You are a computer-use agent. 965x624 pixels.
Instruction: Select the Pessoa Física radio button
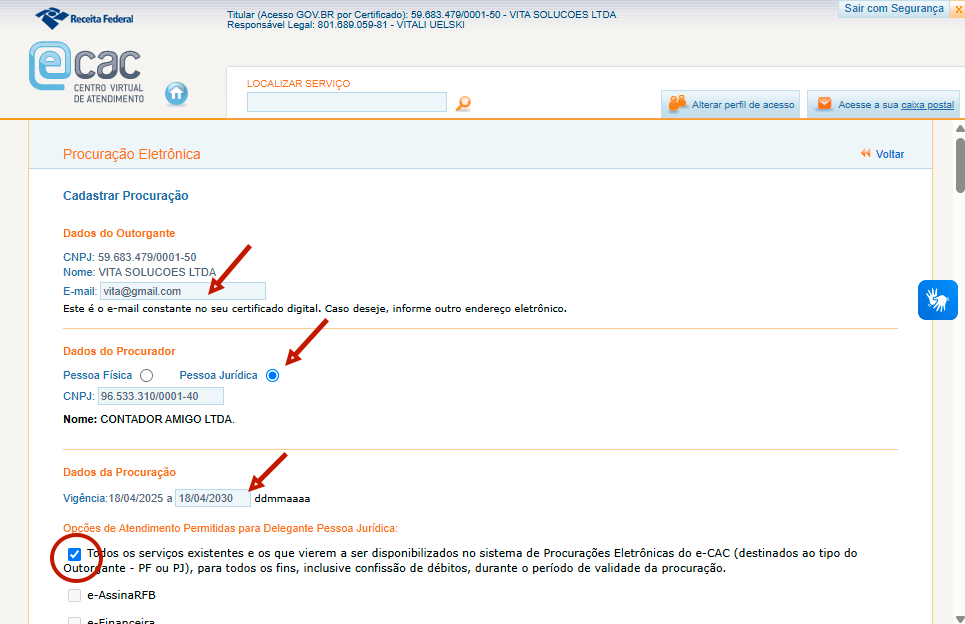click(147, 375)
